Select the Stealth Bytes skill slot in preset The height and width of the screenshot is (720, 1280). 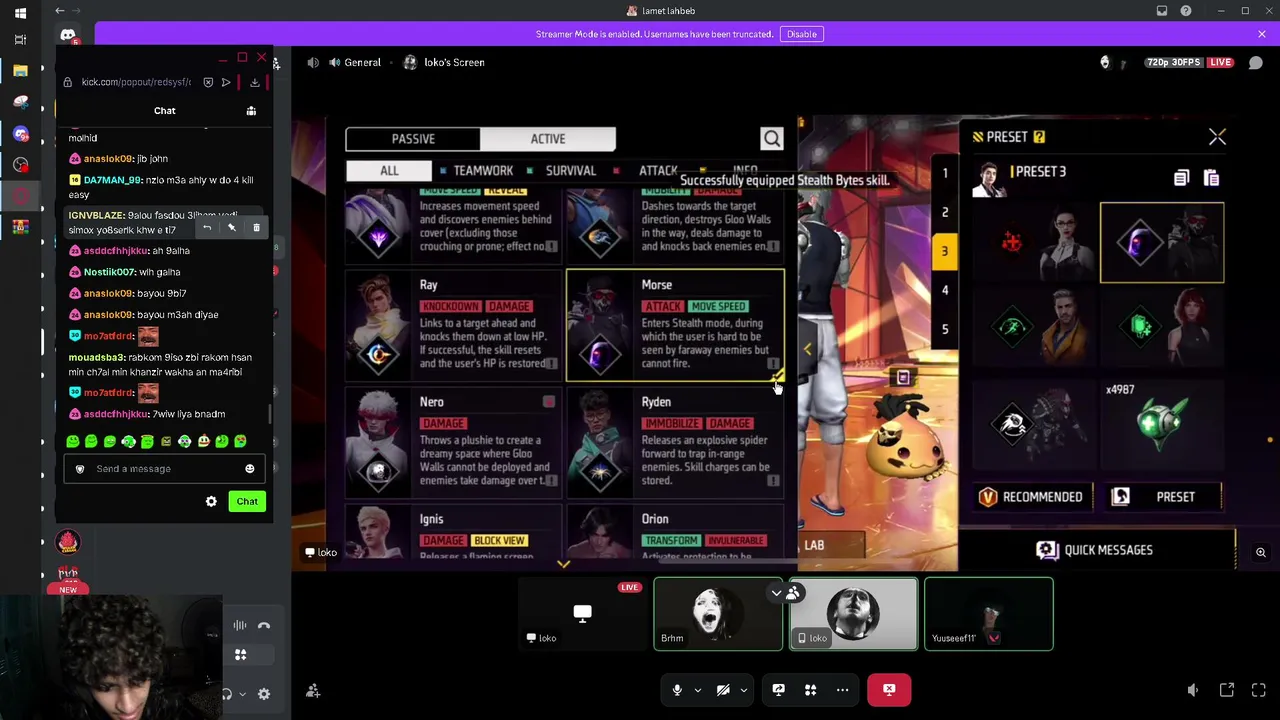1162,242
